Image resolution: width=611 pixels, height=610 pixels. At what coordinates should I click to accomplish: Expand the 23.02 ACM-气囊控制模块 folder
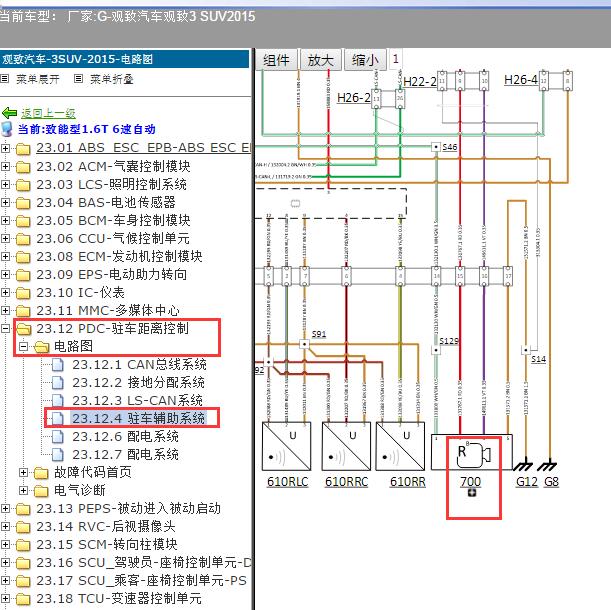[x=5, y=166]
